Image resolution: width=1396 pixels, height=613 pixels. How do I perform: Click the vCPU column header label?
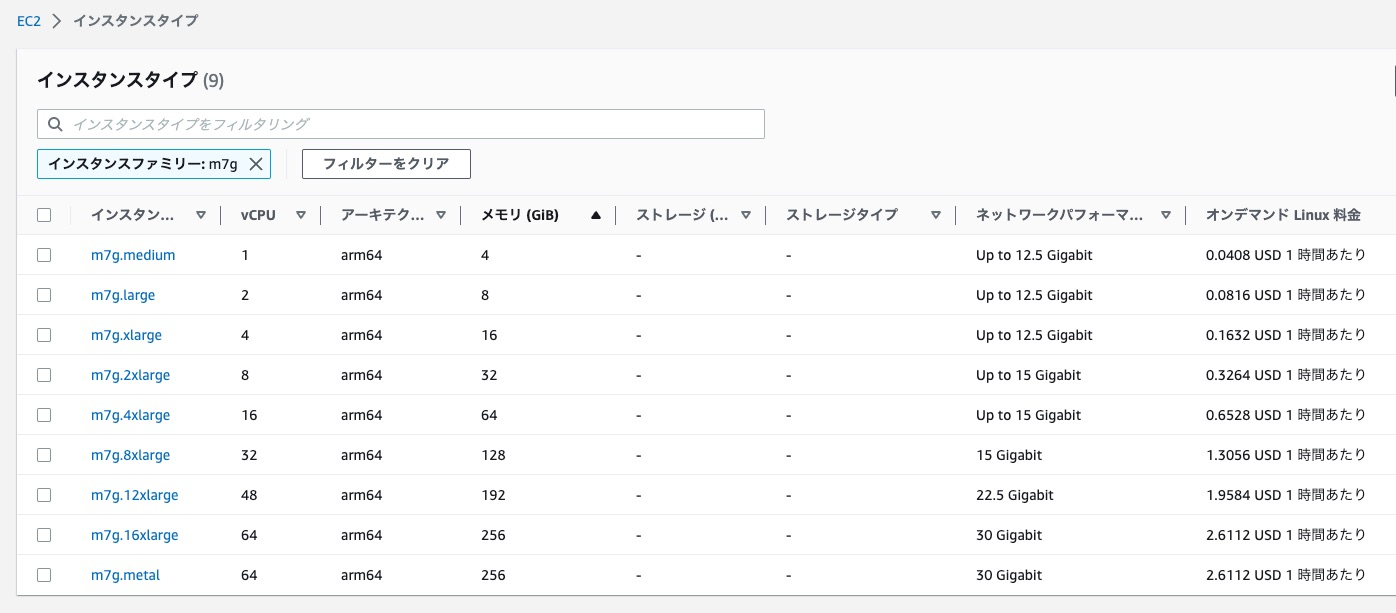(x=258, y=215)
